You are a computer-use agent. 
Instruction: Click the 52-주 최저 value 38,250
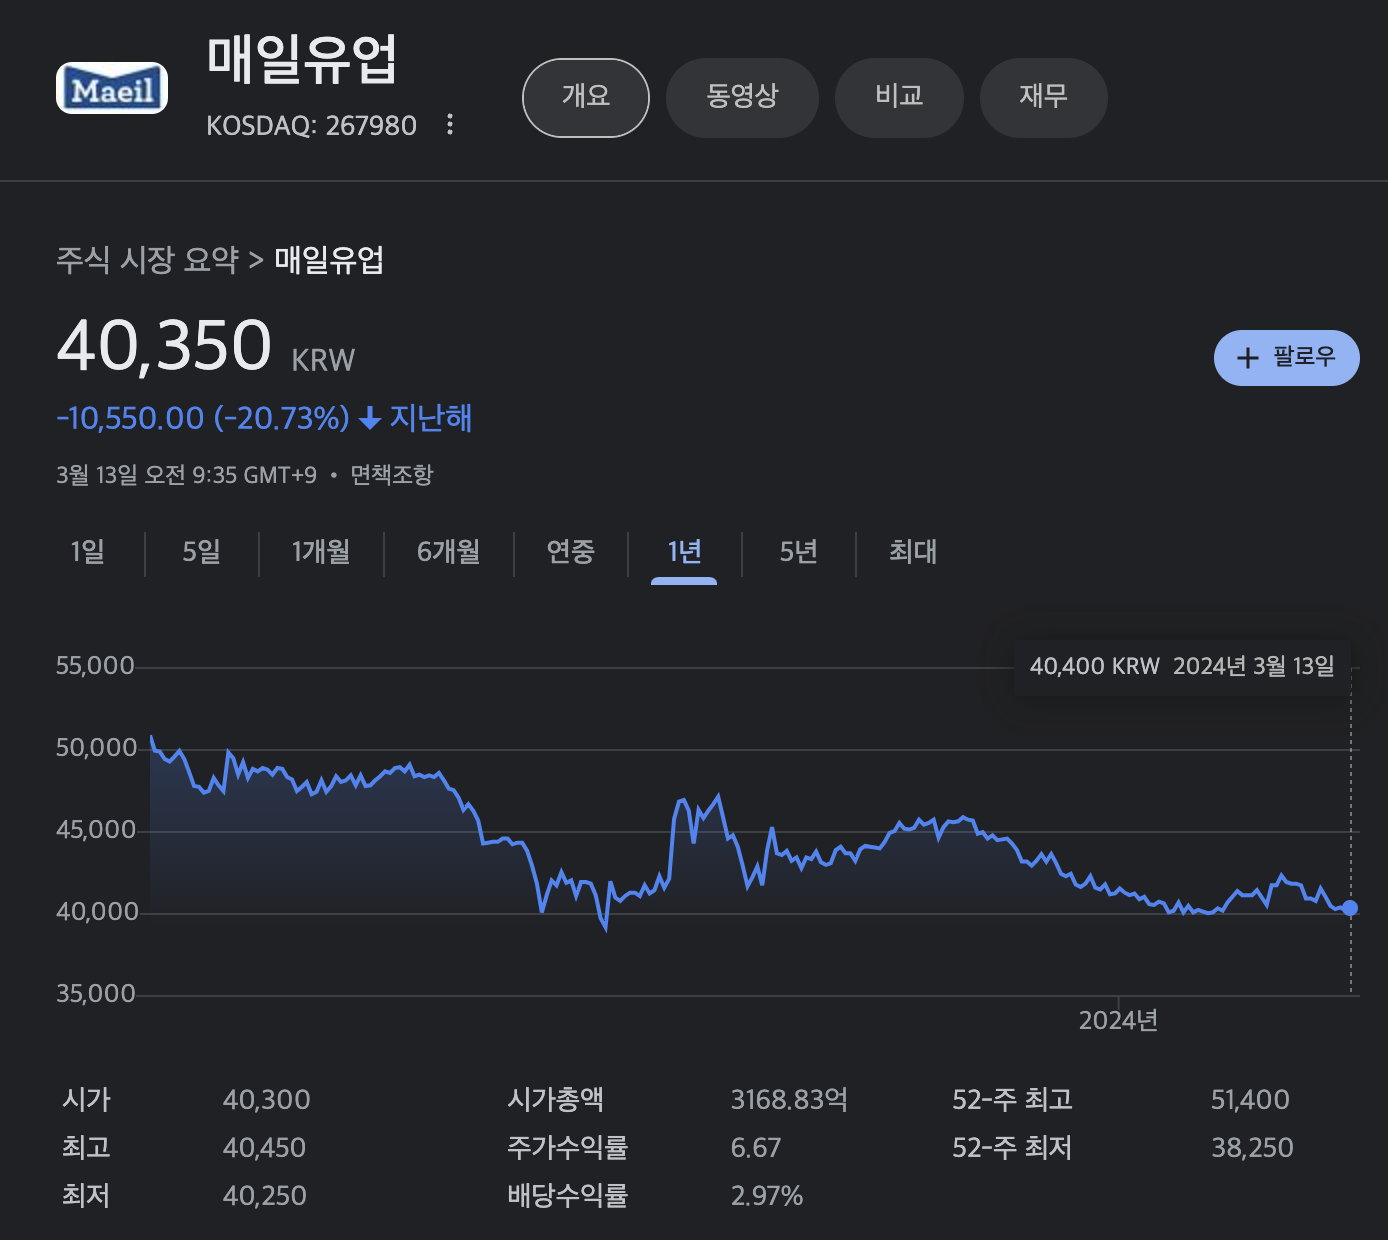1252,1148
